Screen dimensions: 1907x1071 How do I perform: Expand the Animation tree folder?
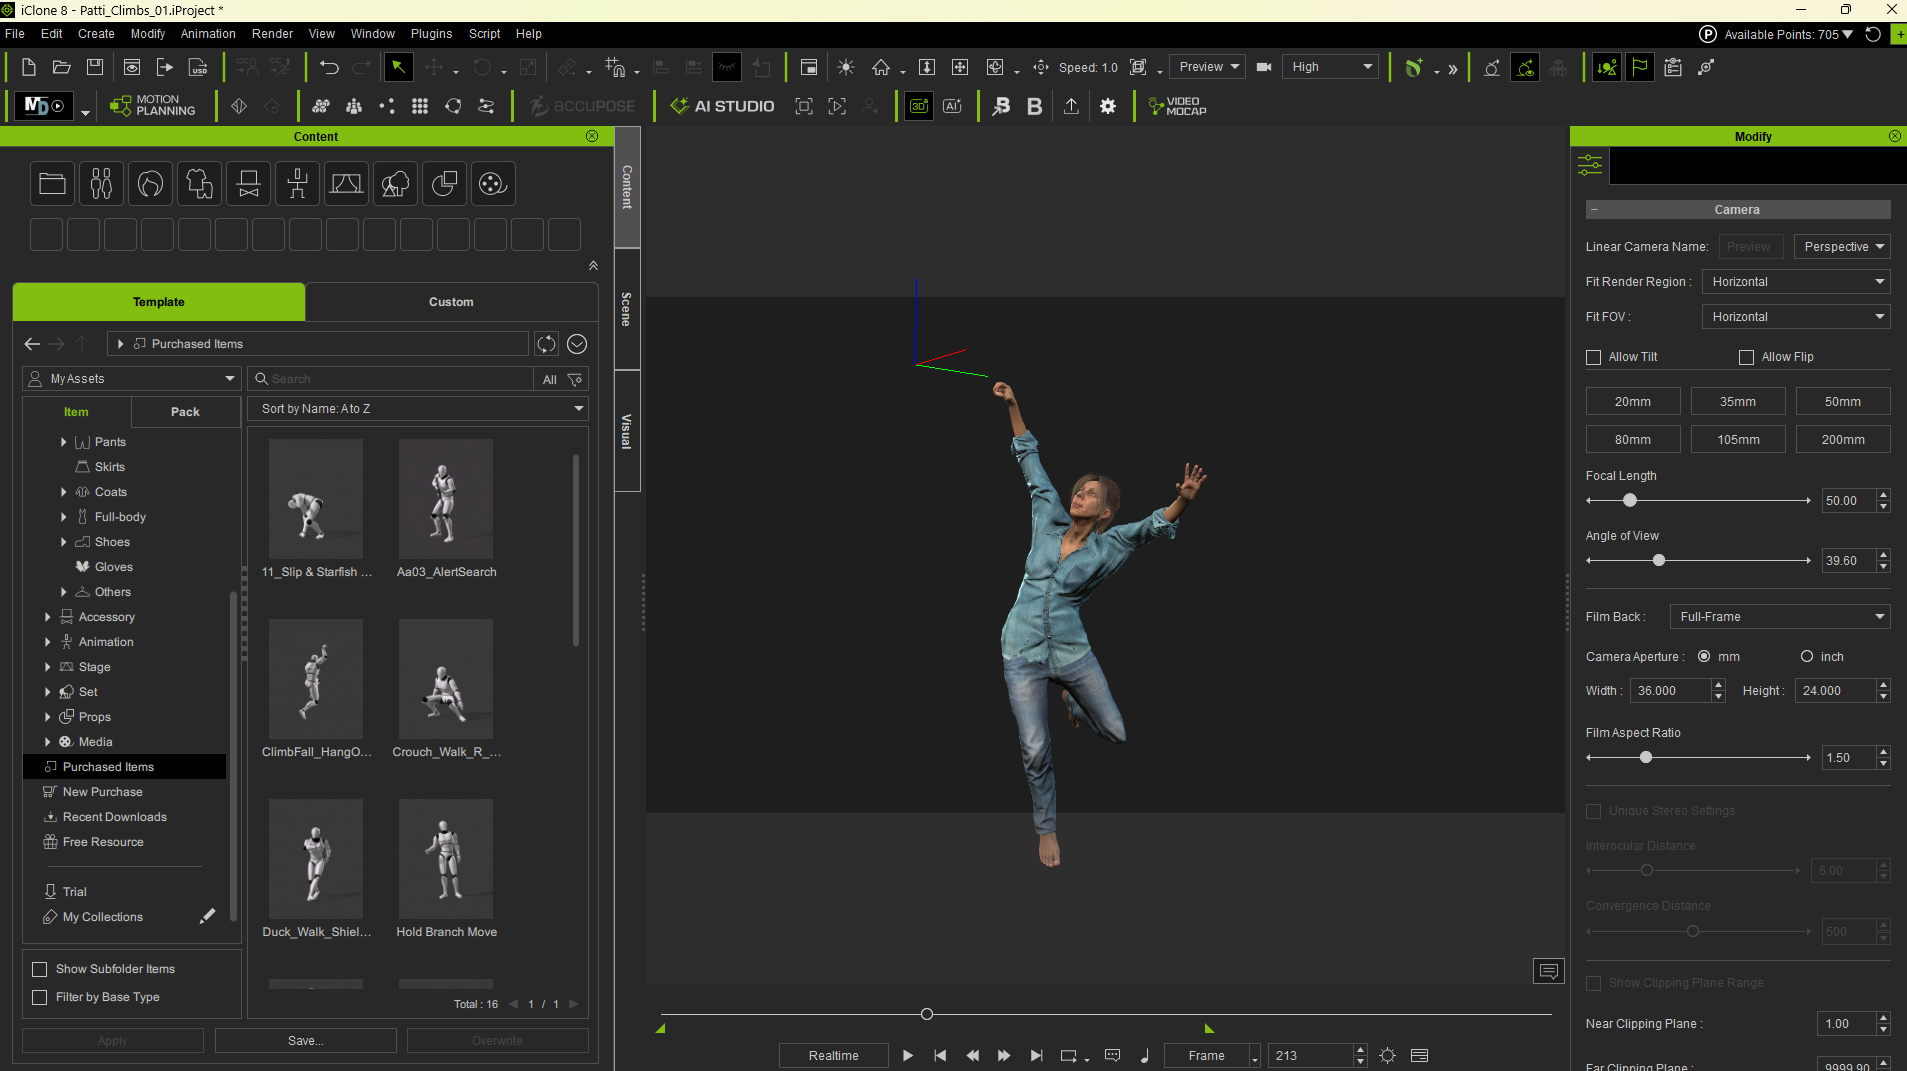click(x=47, y=642)
